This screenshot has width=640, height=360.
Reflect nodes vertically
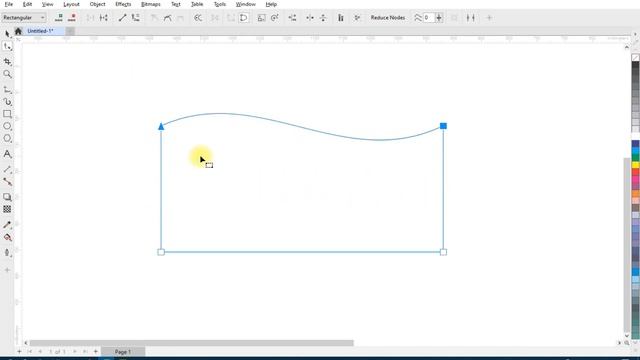pyautogui.click(x=323, y=18)
